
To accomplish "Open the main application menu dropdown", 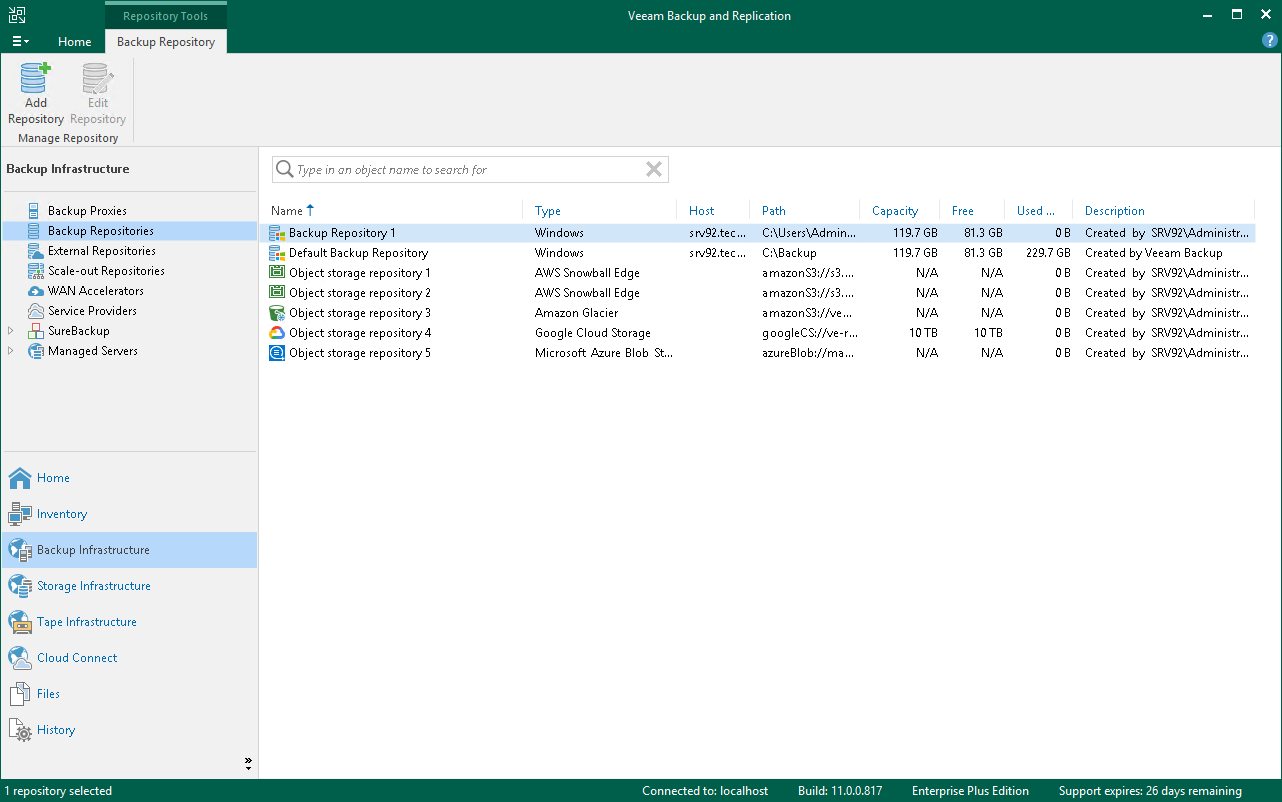I will tap(20, 42).
